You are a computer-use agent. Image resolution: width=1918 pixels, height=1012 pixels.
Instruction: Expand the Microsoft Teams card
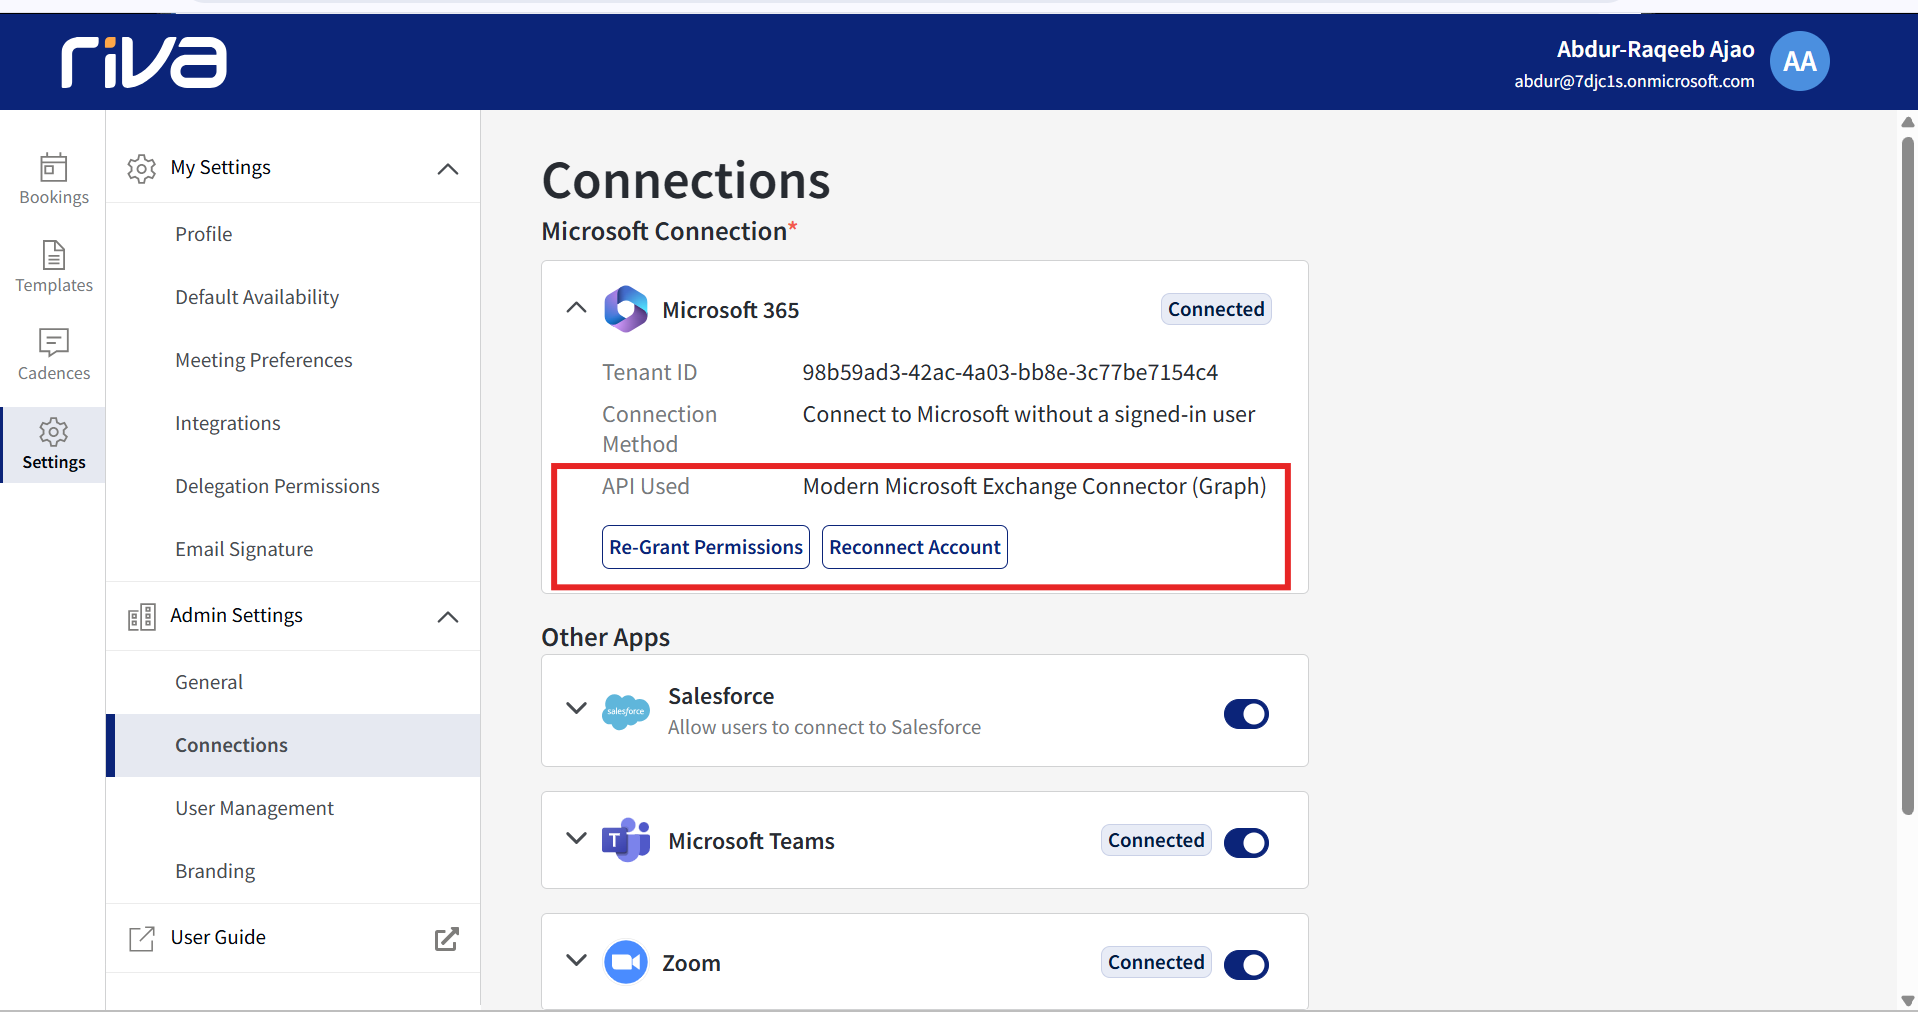pyautogui.click(x=576, y=838)
